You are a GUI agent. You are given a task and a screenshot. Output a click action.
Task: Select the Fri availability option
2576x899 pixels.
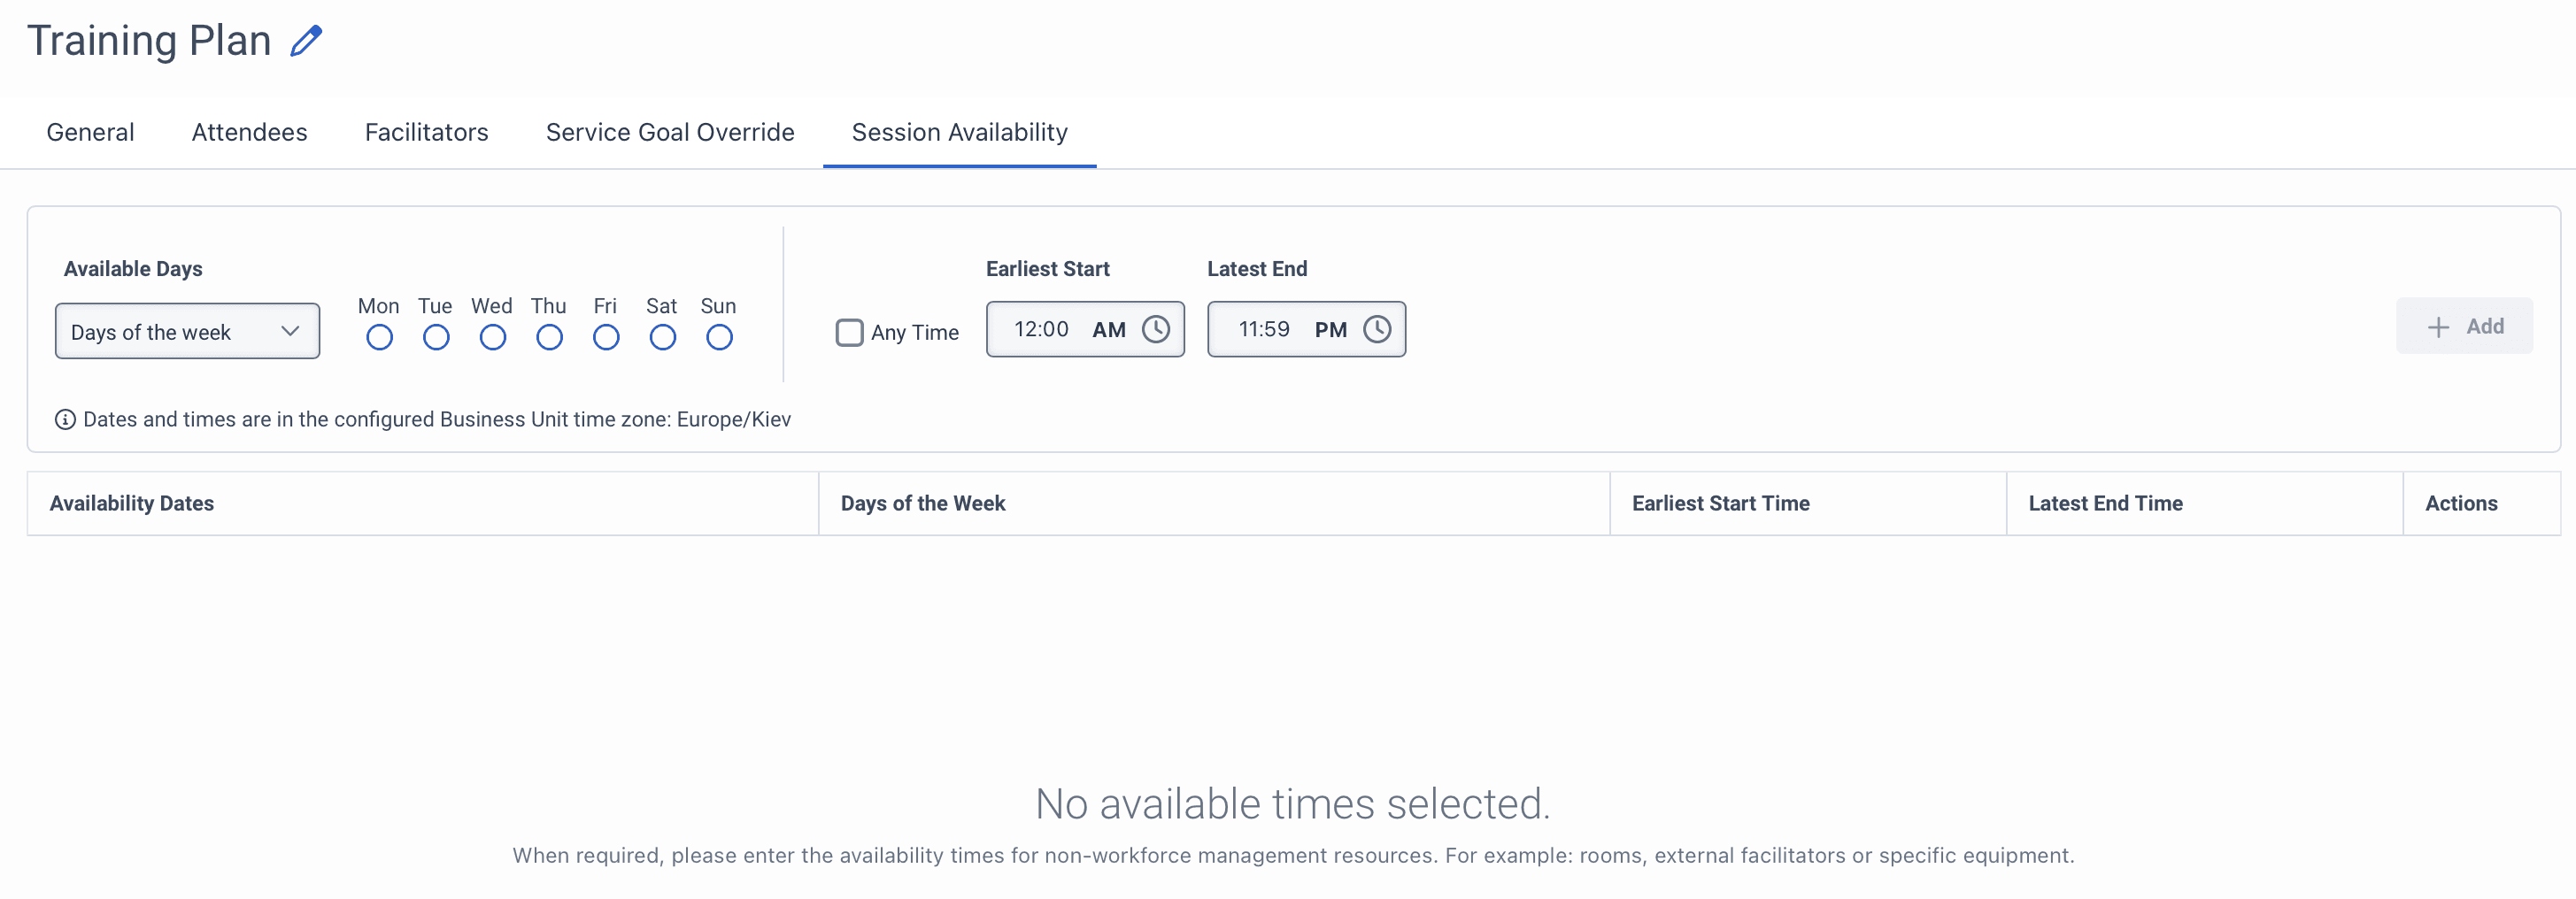[x=605, y=338]
